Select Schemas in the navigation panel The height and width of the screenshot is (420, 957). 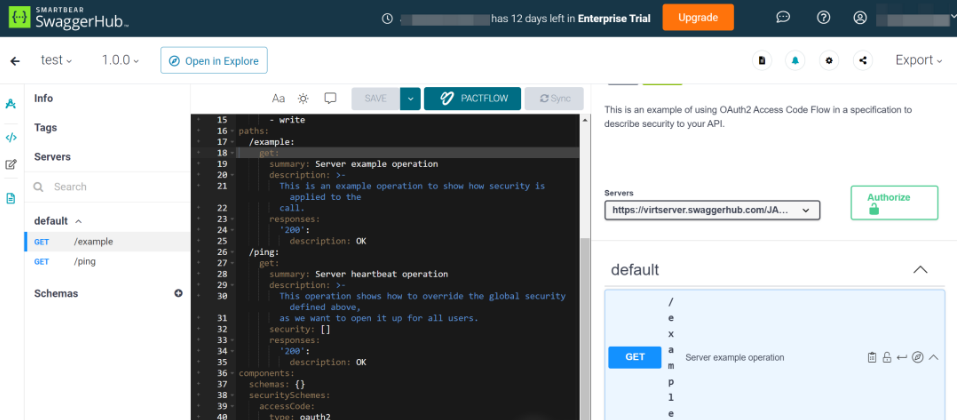pyautogui.click(x=56, y=294)
